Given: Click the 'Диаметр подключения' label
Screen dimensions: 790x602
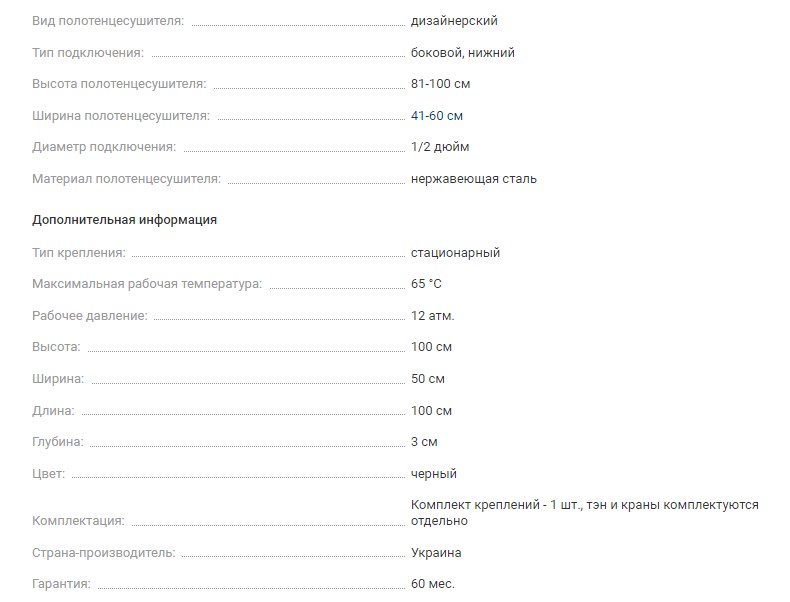Looking at the screenshot, I should 104,147.
